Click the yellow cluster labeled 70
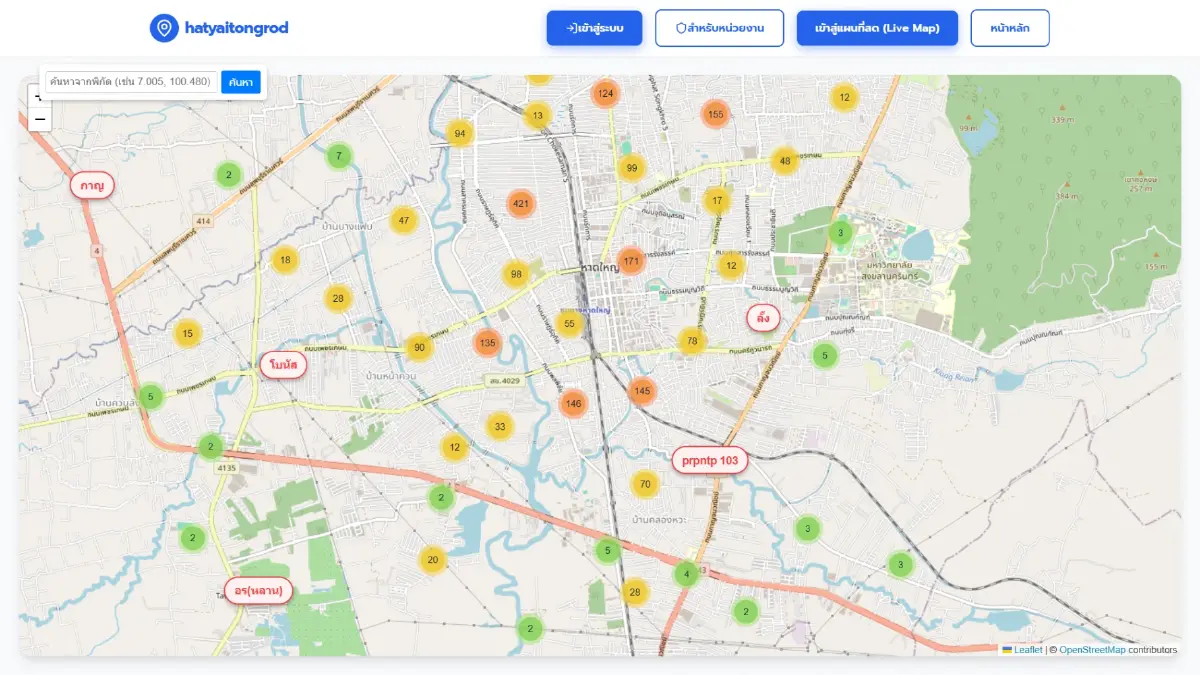The height and width of the screenshot is (675, 1200). (x=645, y=485)
